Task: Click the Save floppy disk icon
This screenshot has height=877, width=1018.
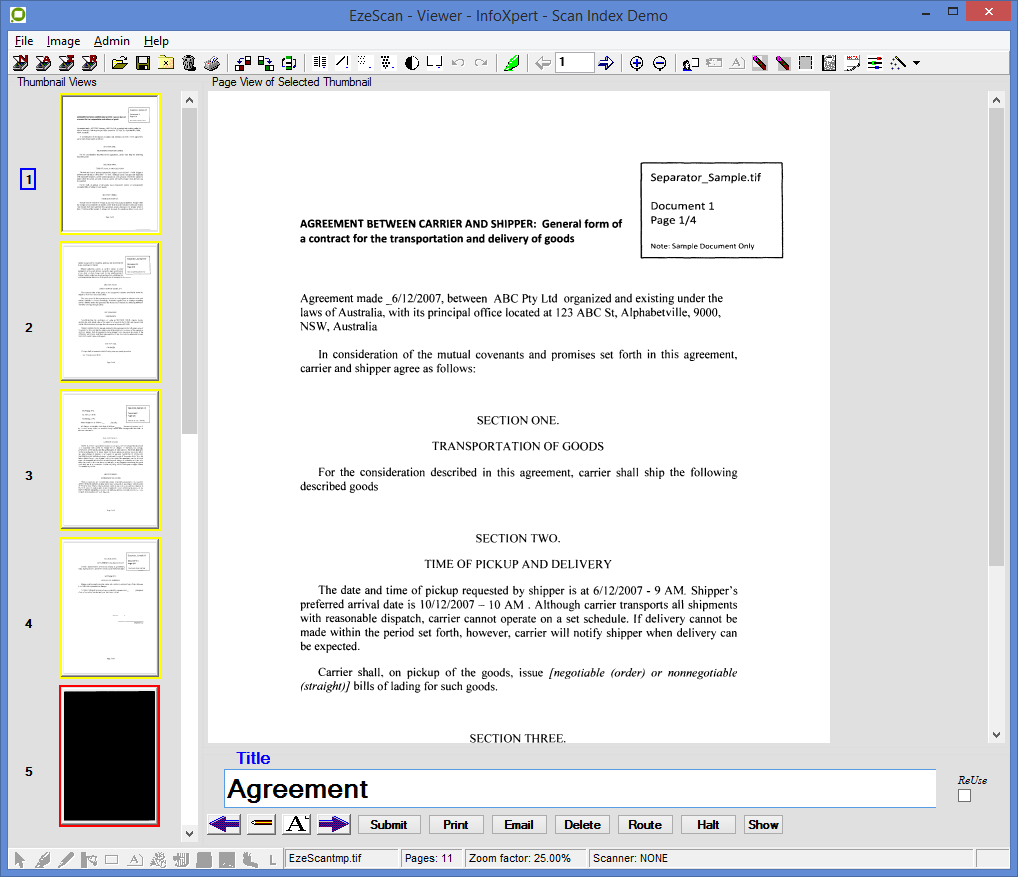Action: pyautogui.click(x=143, y=63)
